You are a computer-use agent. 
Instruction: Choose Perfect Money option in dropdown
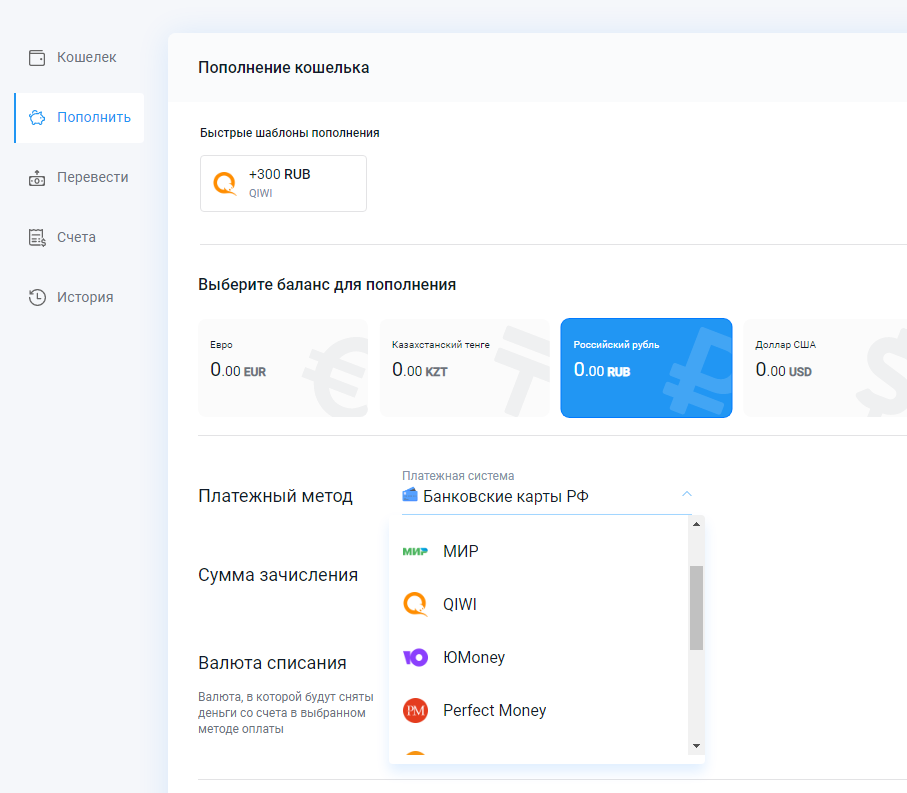pyautogui.click(x=539, y=710)
